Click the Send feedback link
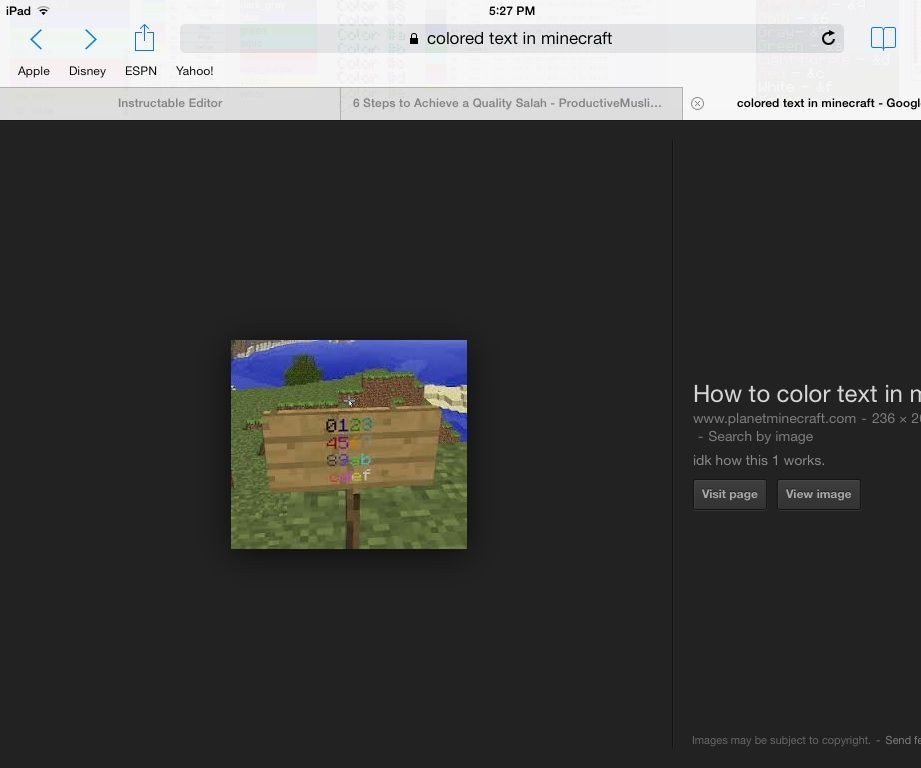 pos(903,740)
